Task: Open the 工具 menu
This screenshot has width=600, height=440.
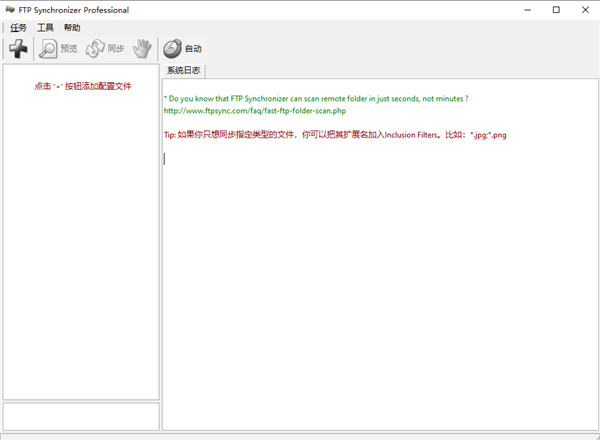Action: point(45,28)
